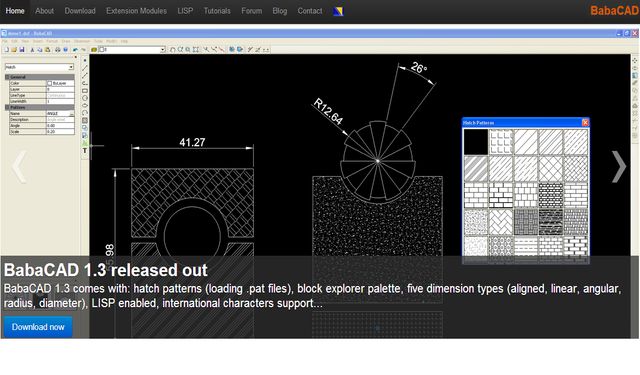Go to the Contact page

[x=310, y=11]
